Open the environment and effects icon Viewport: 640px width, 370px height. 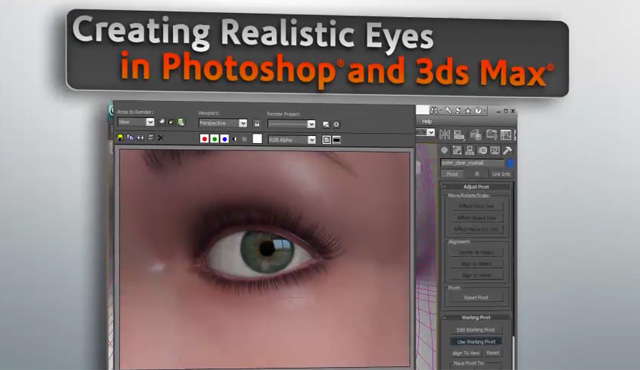[336, 124]
